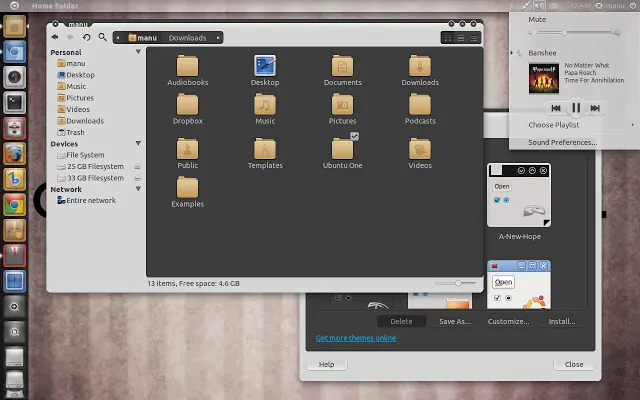Click the Delete theme button

[401, 321]
